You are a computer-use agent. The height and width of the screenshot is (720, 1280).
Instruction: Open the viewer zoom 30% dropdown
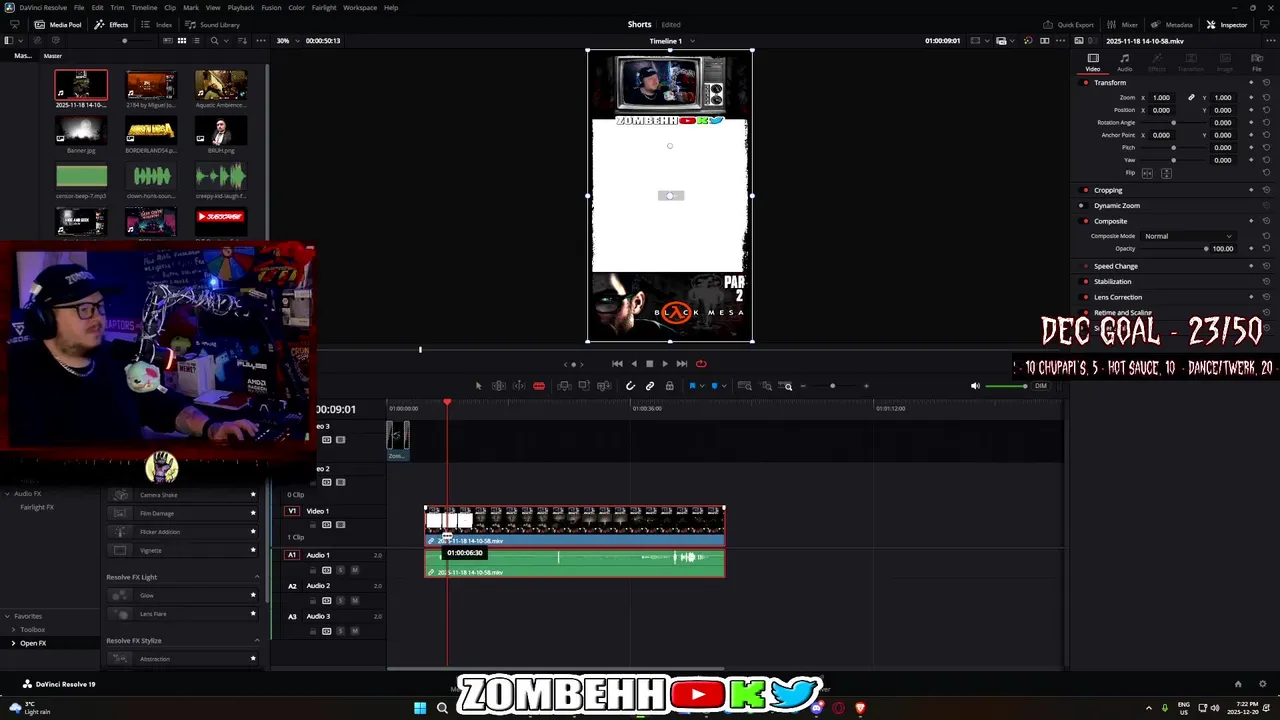(x=287, y=41)
